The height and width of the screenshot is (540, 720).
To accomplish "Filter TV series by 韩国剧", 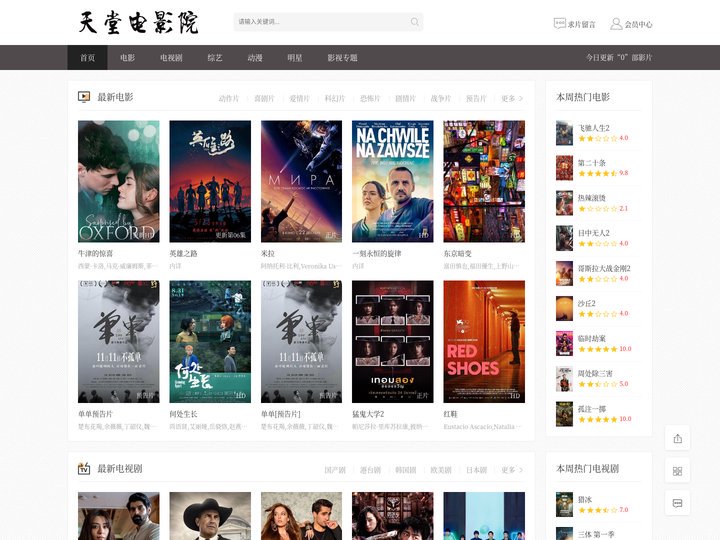I will 405,470.
